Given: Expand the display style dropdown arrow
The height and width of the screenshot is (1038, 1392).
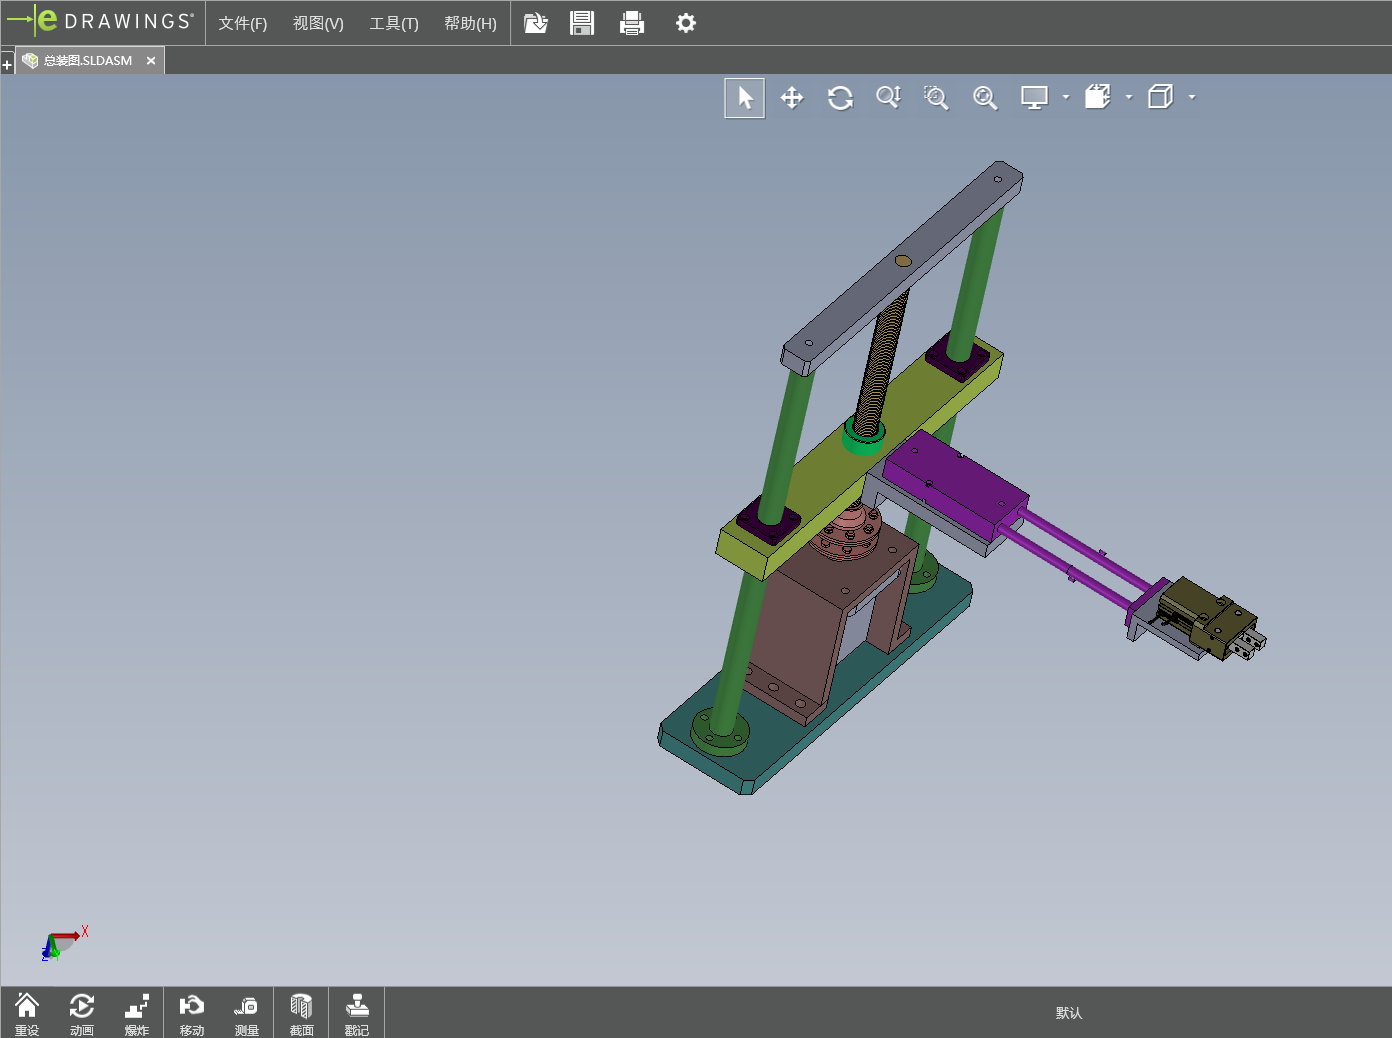Looking at the screenshot, I should (x=1192, y=97).
